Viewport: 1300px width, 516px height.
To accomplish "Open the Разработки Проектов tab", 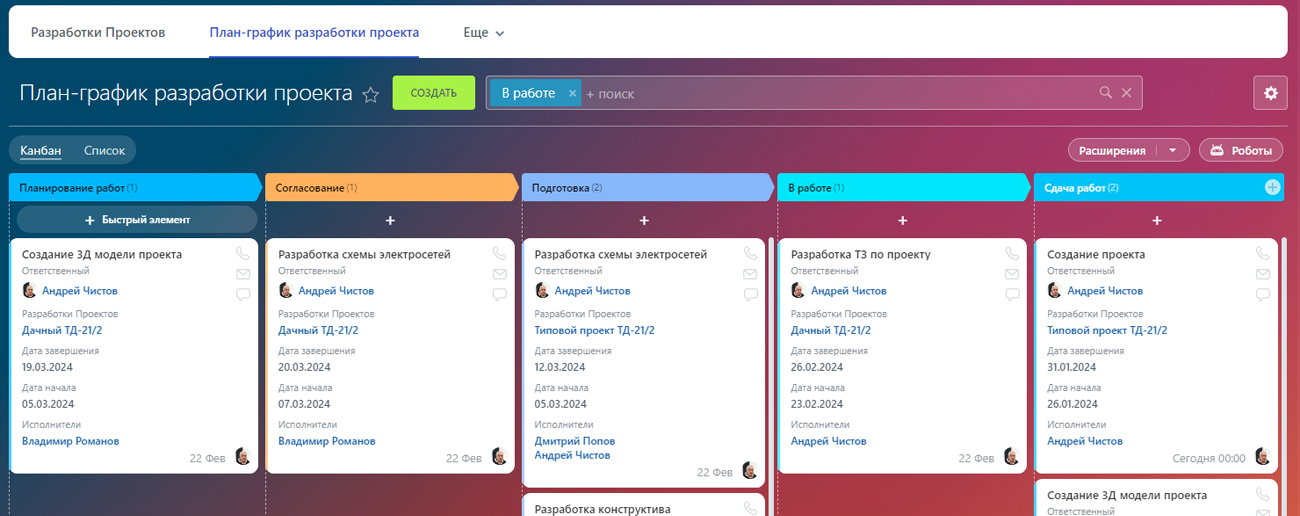I will pyautogui.click(x=98, y=33).
